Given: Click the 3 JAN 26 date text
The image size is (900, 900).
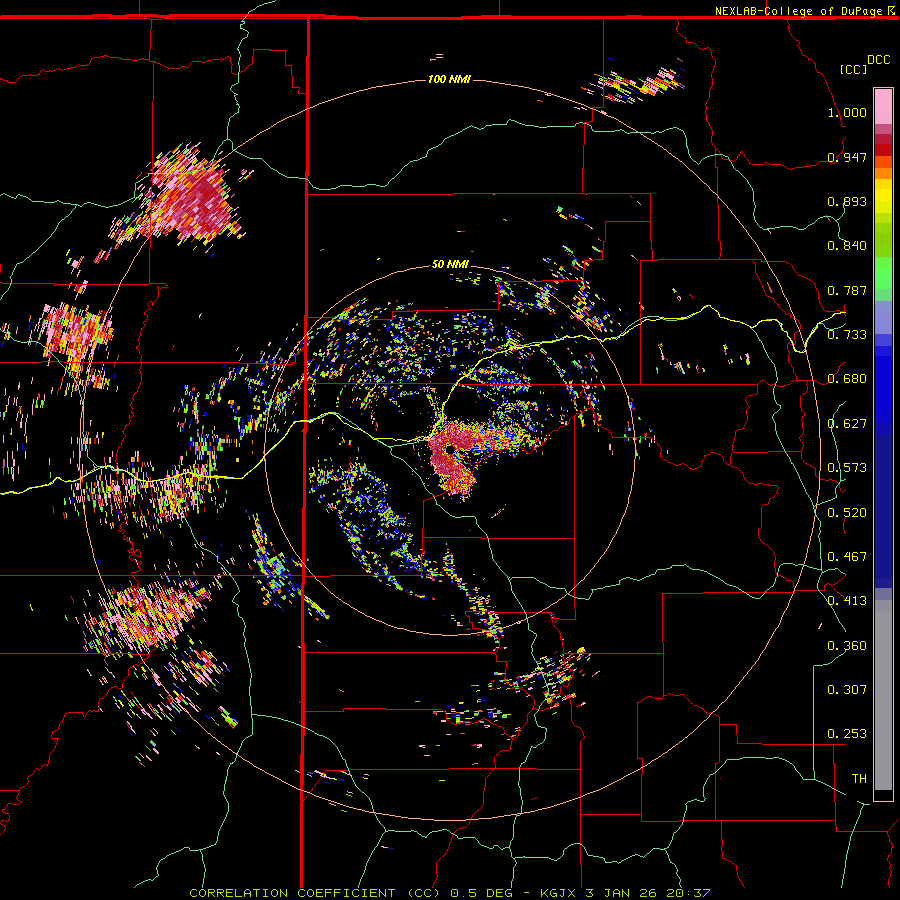Looking at the screenshot, I should pyautogui.click(x=620, y=893).
